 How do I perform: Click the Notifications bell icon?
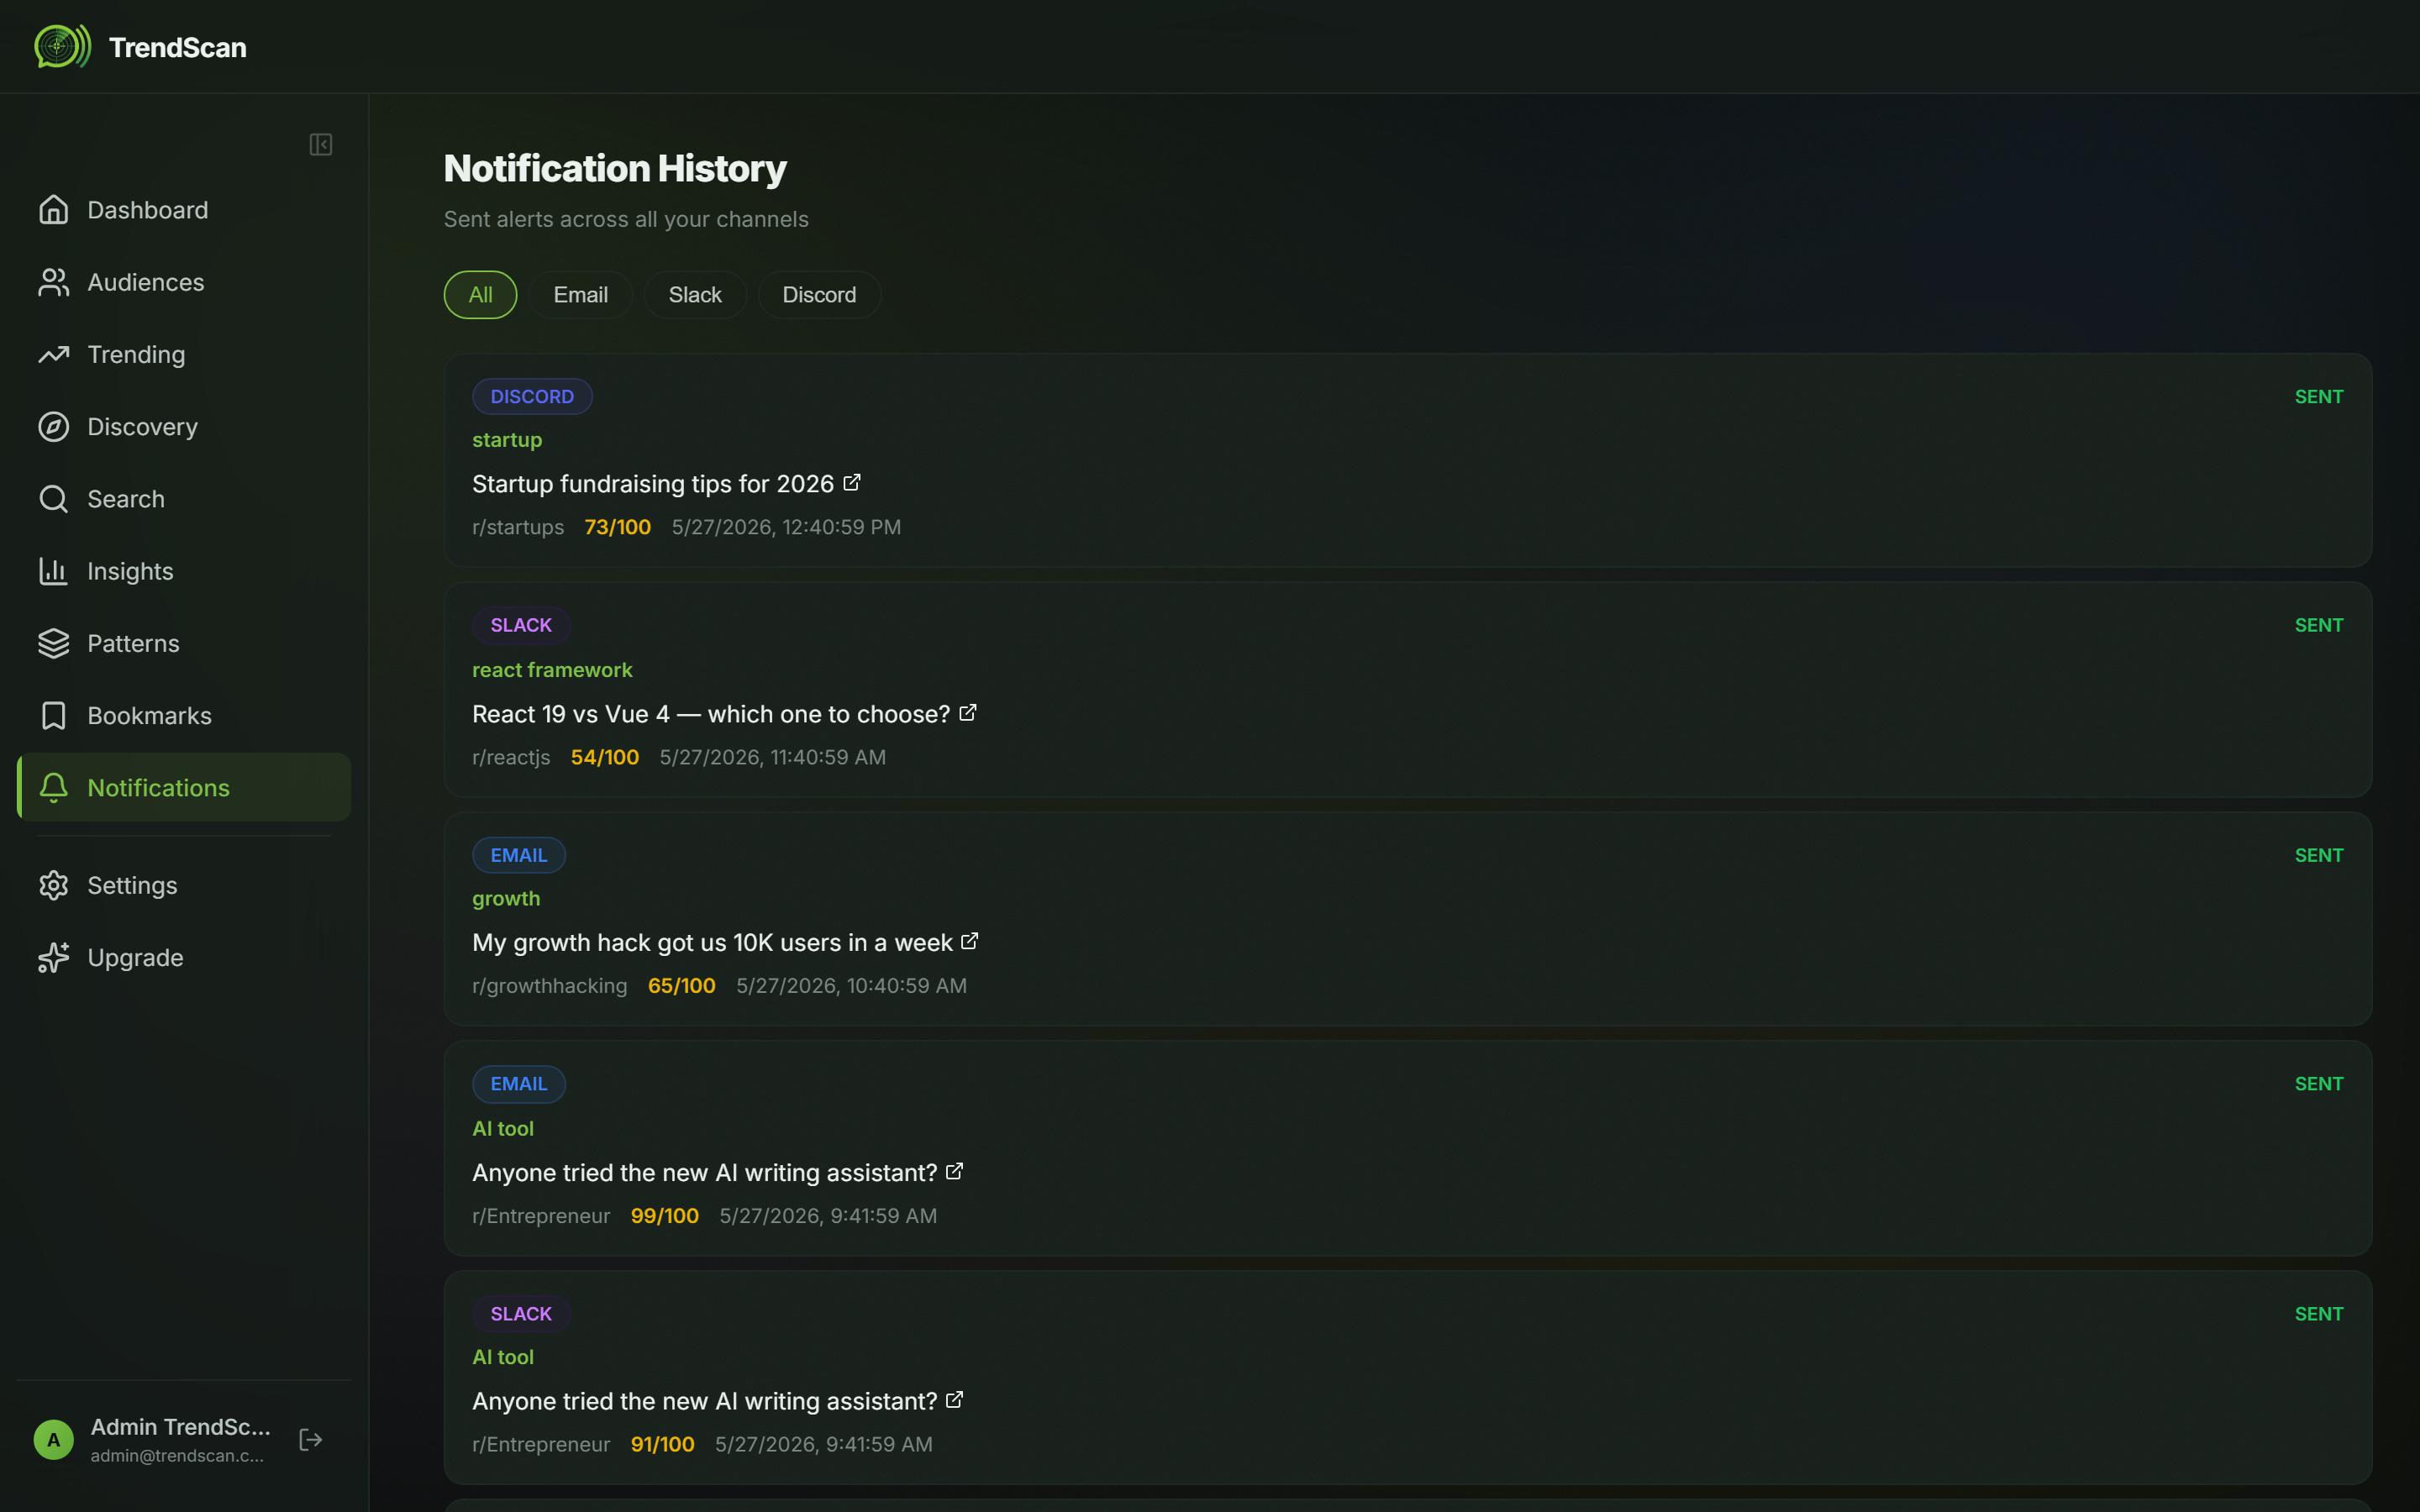[x=54, y=788]
